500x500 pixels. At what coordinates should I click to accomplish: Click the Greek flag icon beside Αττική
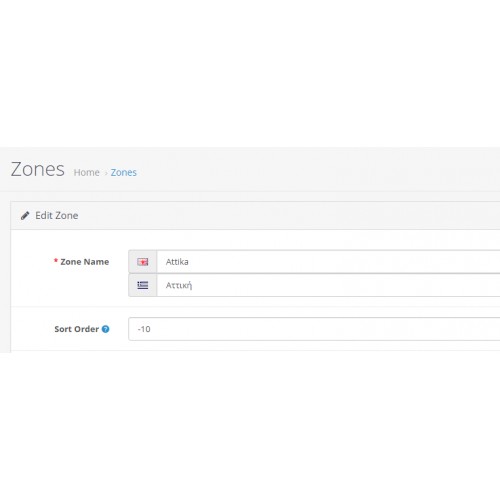point(143,285)
